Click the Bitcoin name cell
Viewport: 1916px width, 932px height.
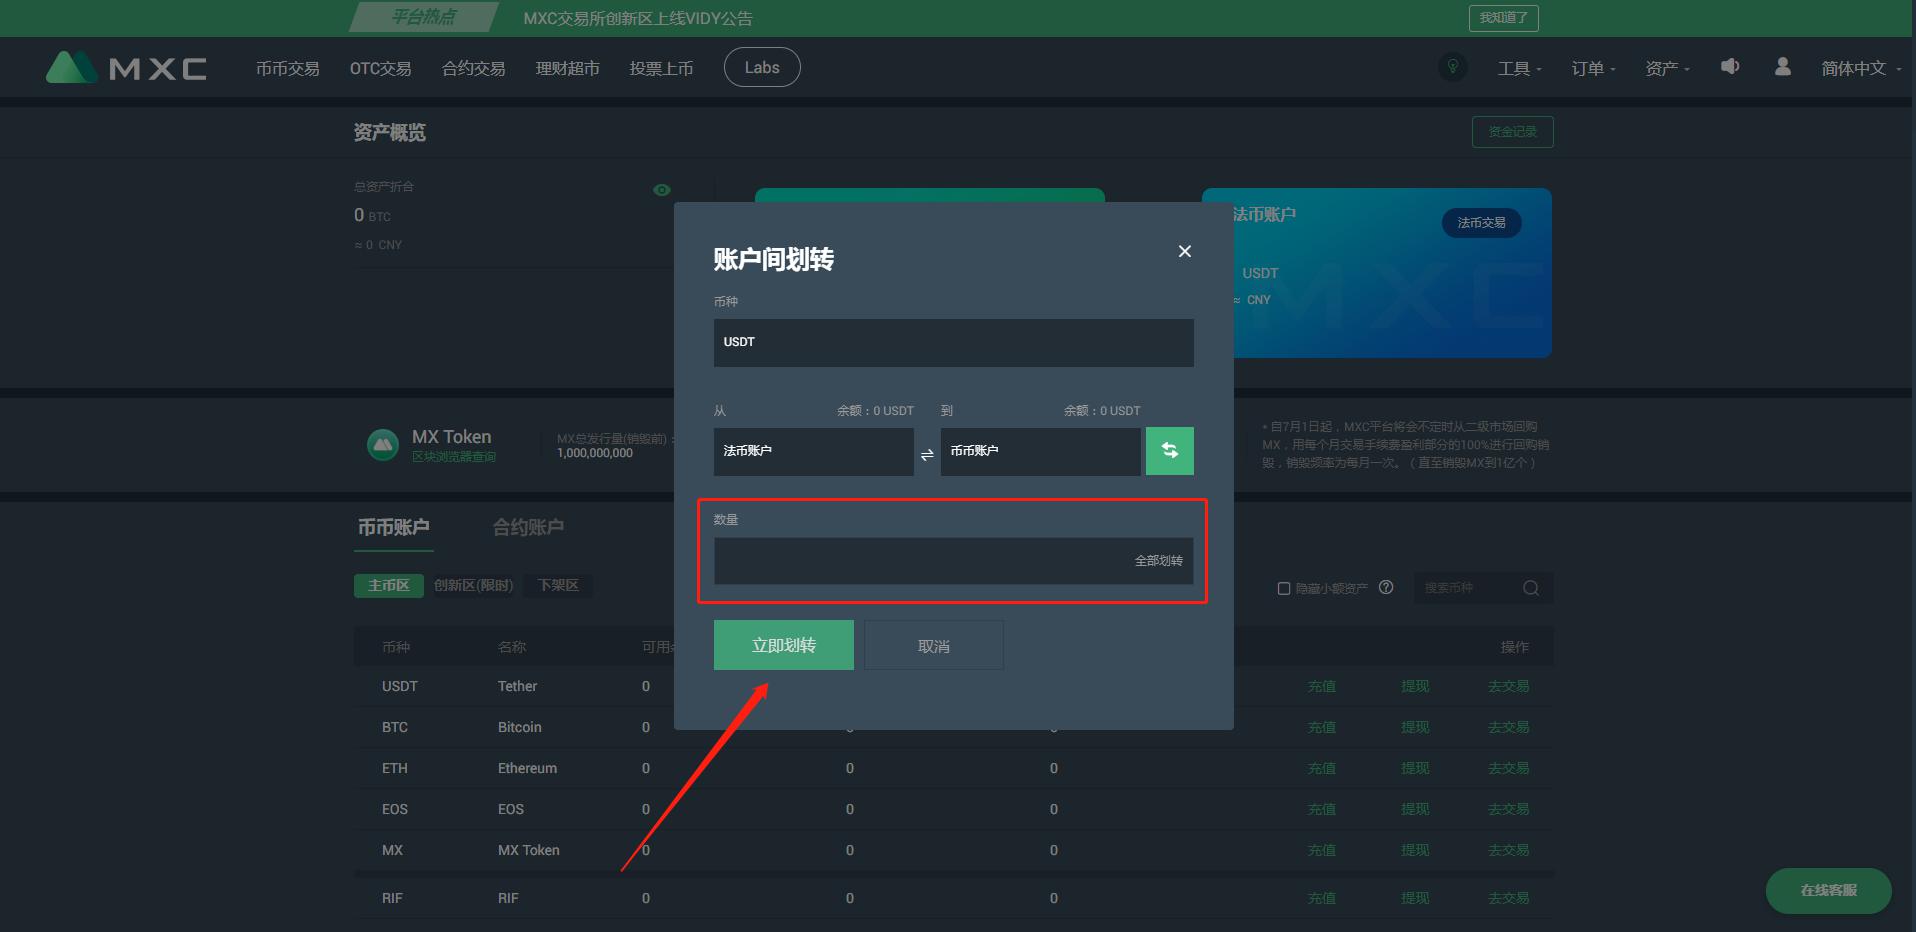(519, 727)
